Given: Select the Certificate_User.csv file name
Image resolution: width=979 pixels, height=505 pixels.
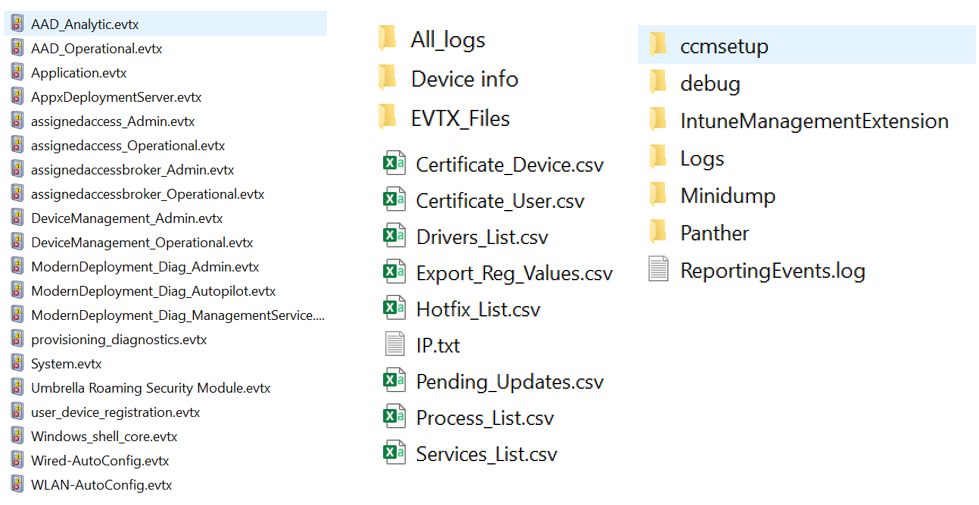Looking at the screenshot, I should (500, 201).
